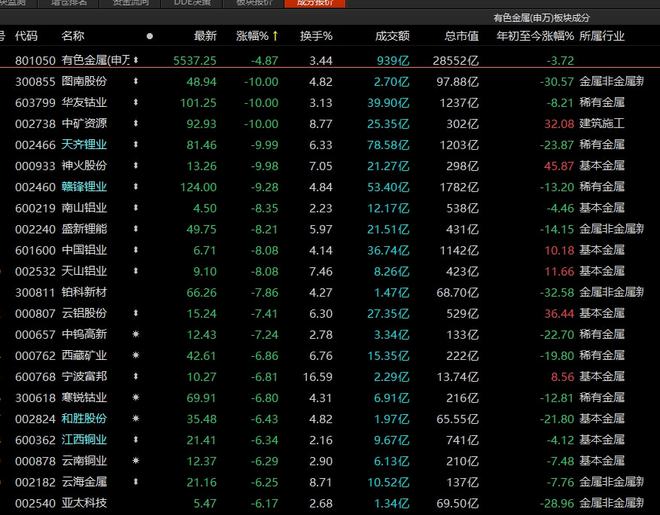660x515 pixels.
Task: Click the marker icon beside 云铝股份
Action: [136, 313]
